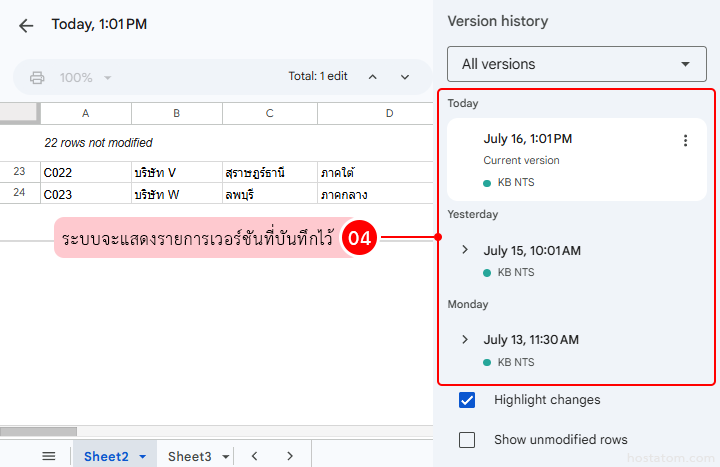The height and width of the screenshot is (467, 720).
Task: Select column C header
Action: pos(270,113)
